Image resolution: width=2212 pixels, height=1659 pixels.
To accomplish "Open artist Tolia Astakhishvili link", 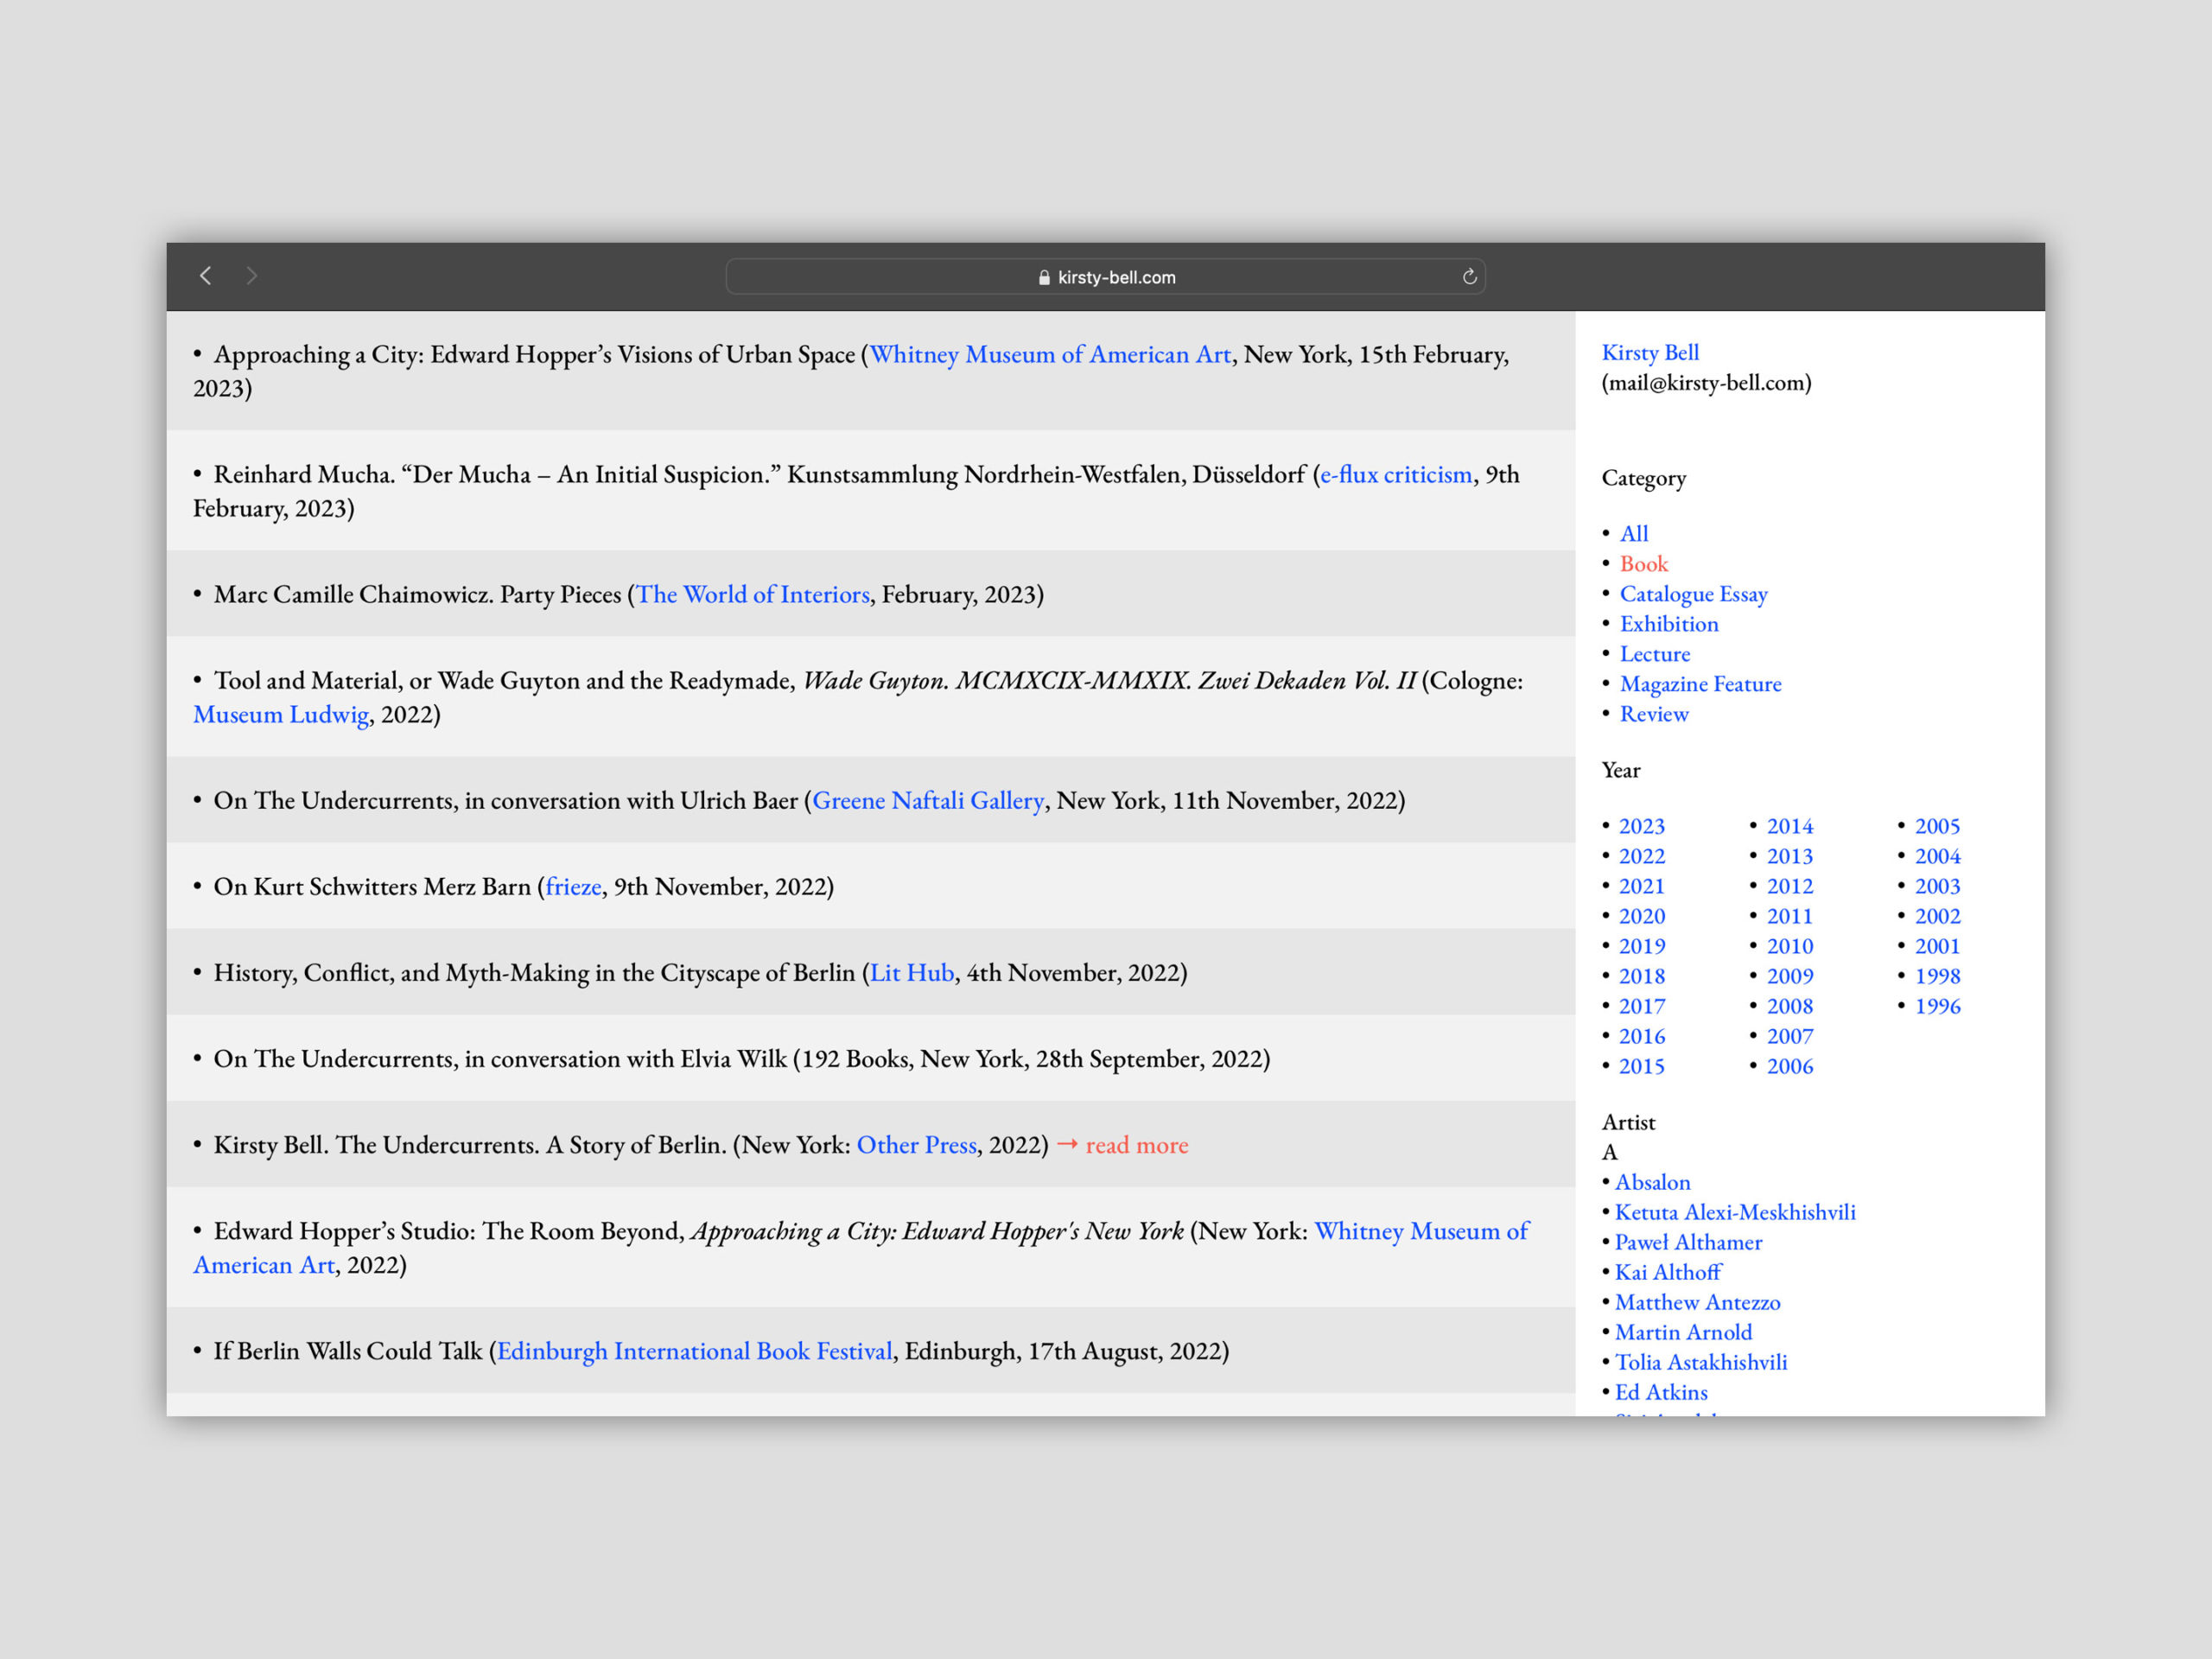I will (x=1701, y=1362).
